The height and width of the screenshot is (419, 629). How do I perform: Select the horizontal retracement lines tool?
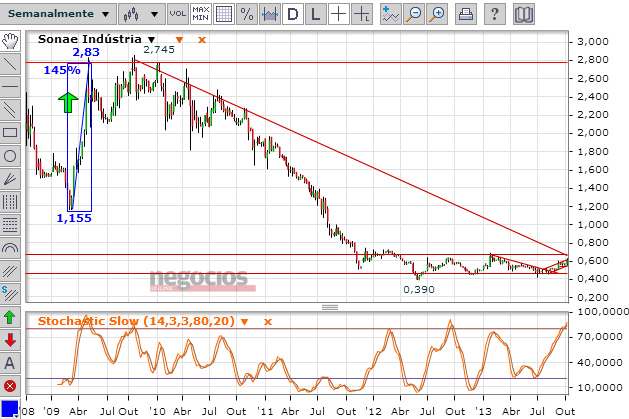(x=10, y=225)
